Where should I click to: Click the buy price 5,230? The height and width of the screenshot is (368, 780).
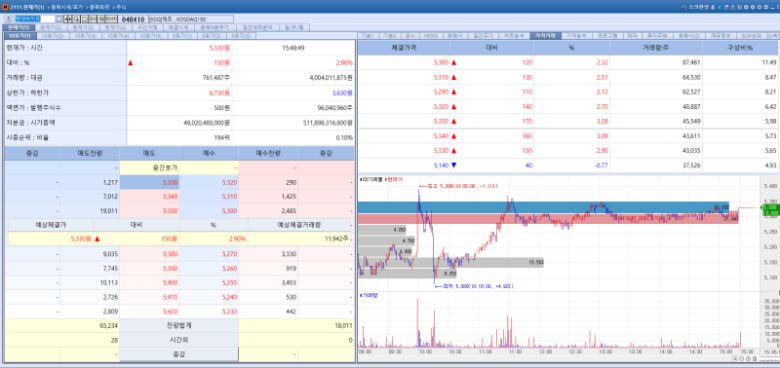(x=209, y=311)
